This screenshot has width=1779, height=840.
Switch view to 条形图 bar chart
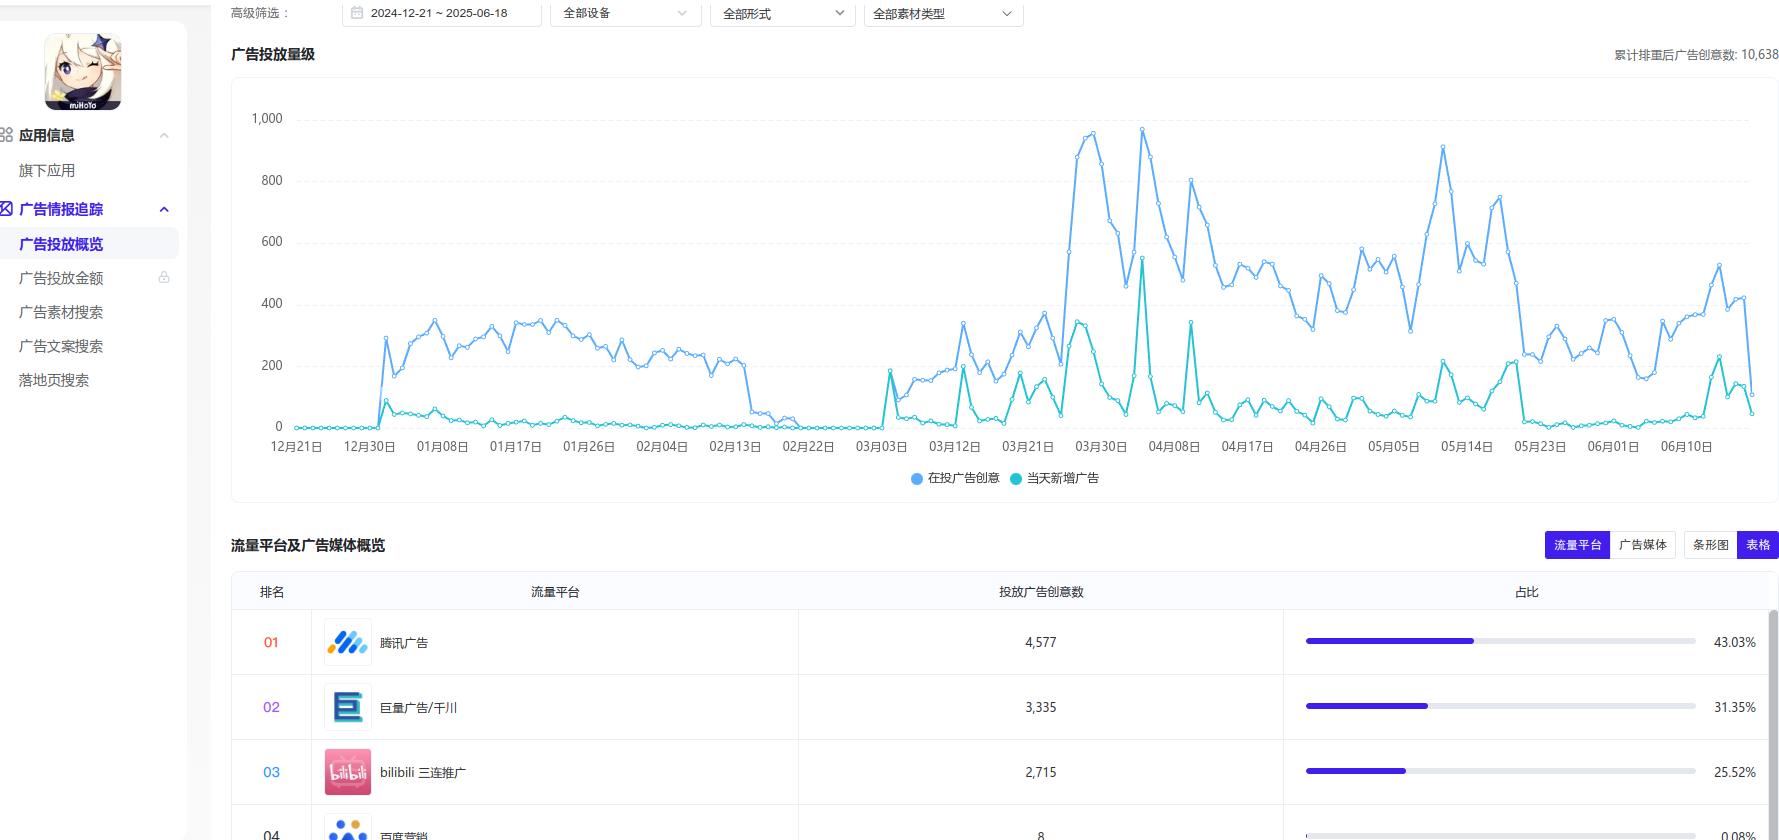[1710, 545]
